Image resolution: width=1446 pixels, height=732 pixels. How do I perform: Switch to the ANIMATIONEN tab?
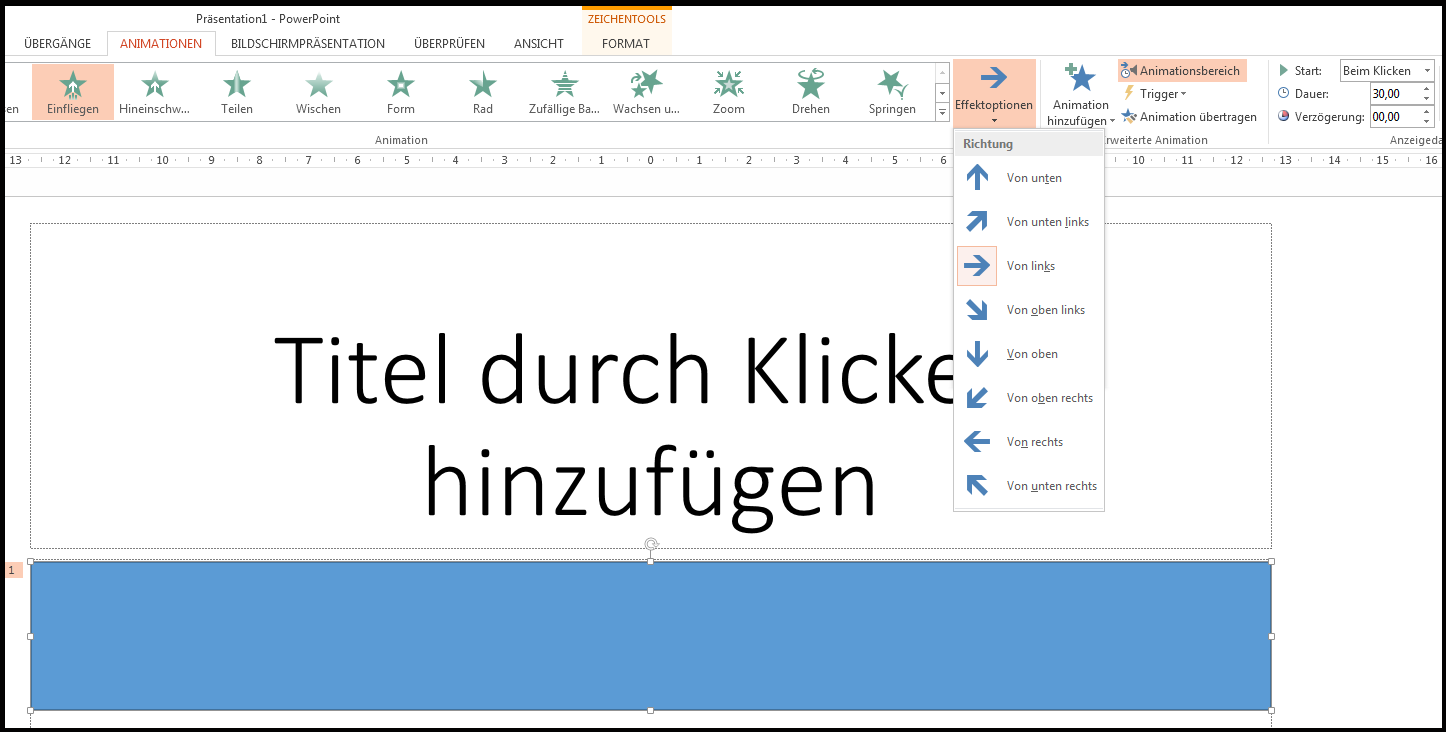click(161, 44)
